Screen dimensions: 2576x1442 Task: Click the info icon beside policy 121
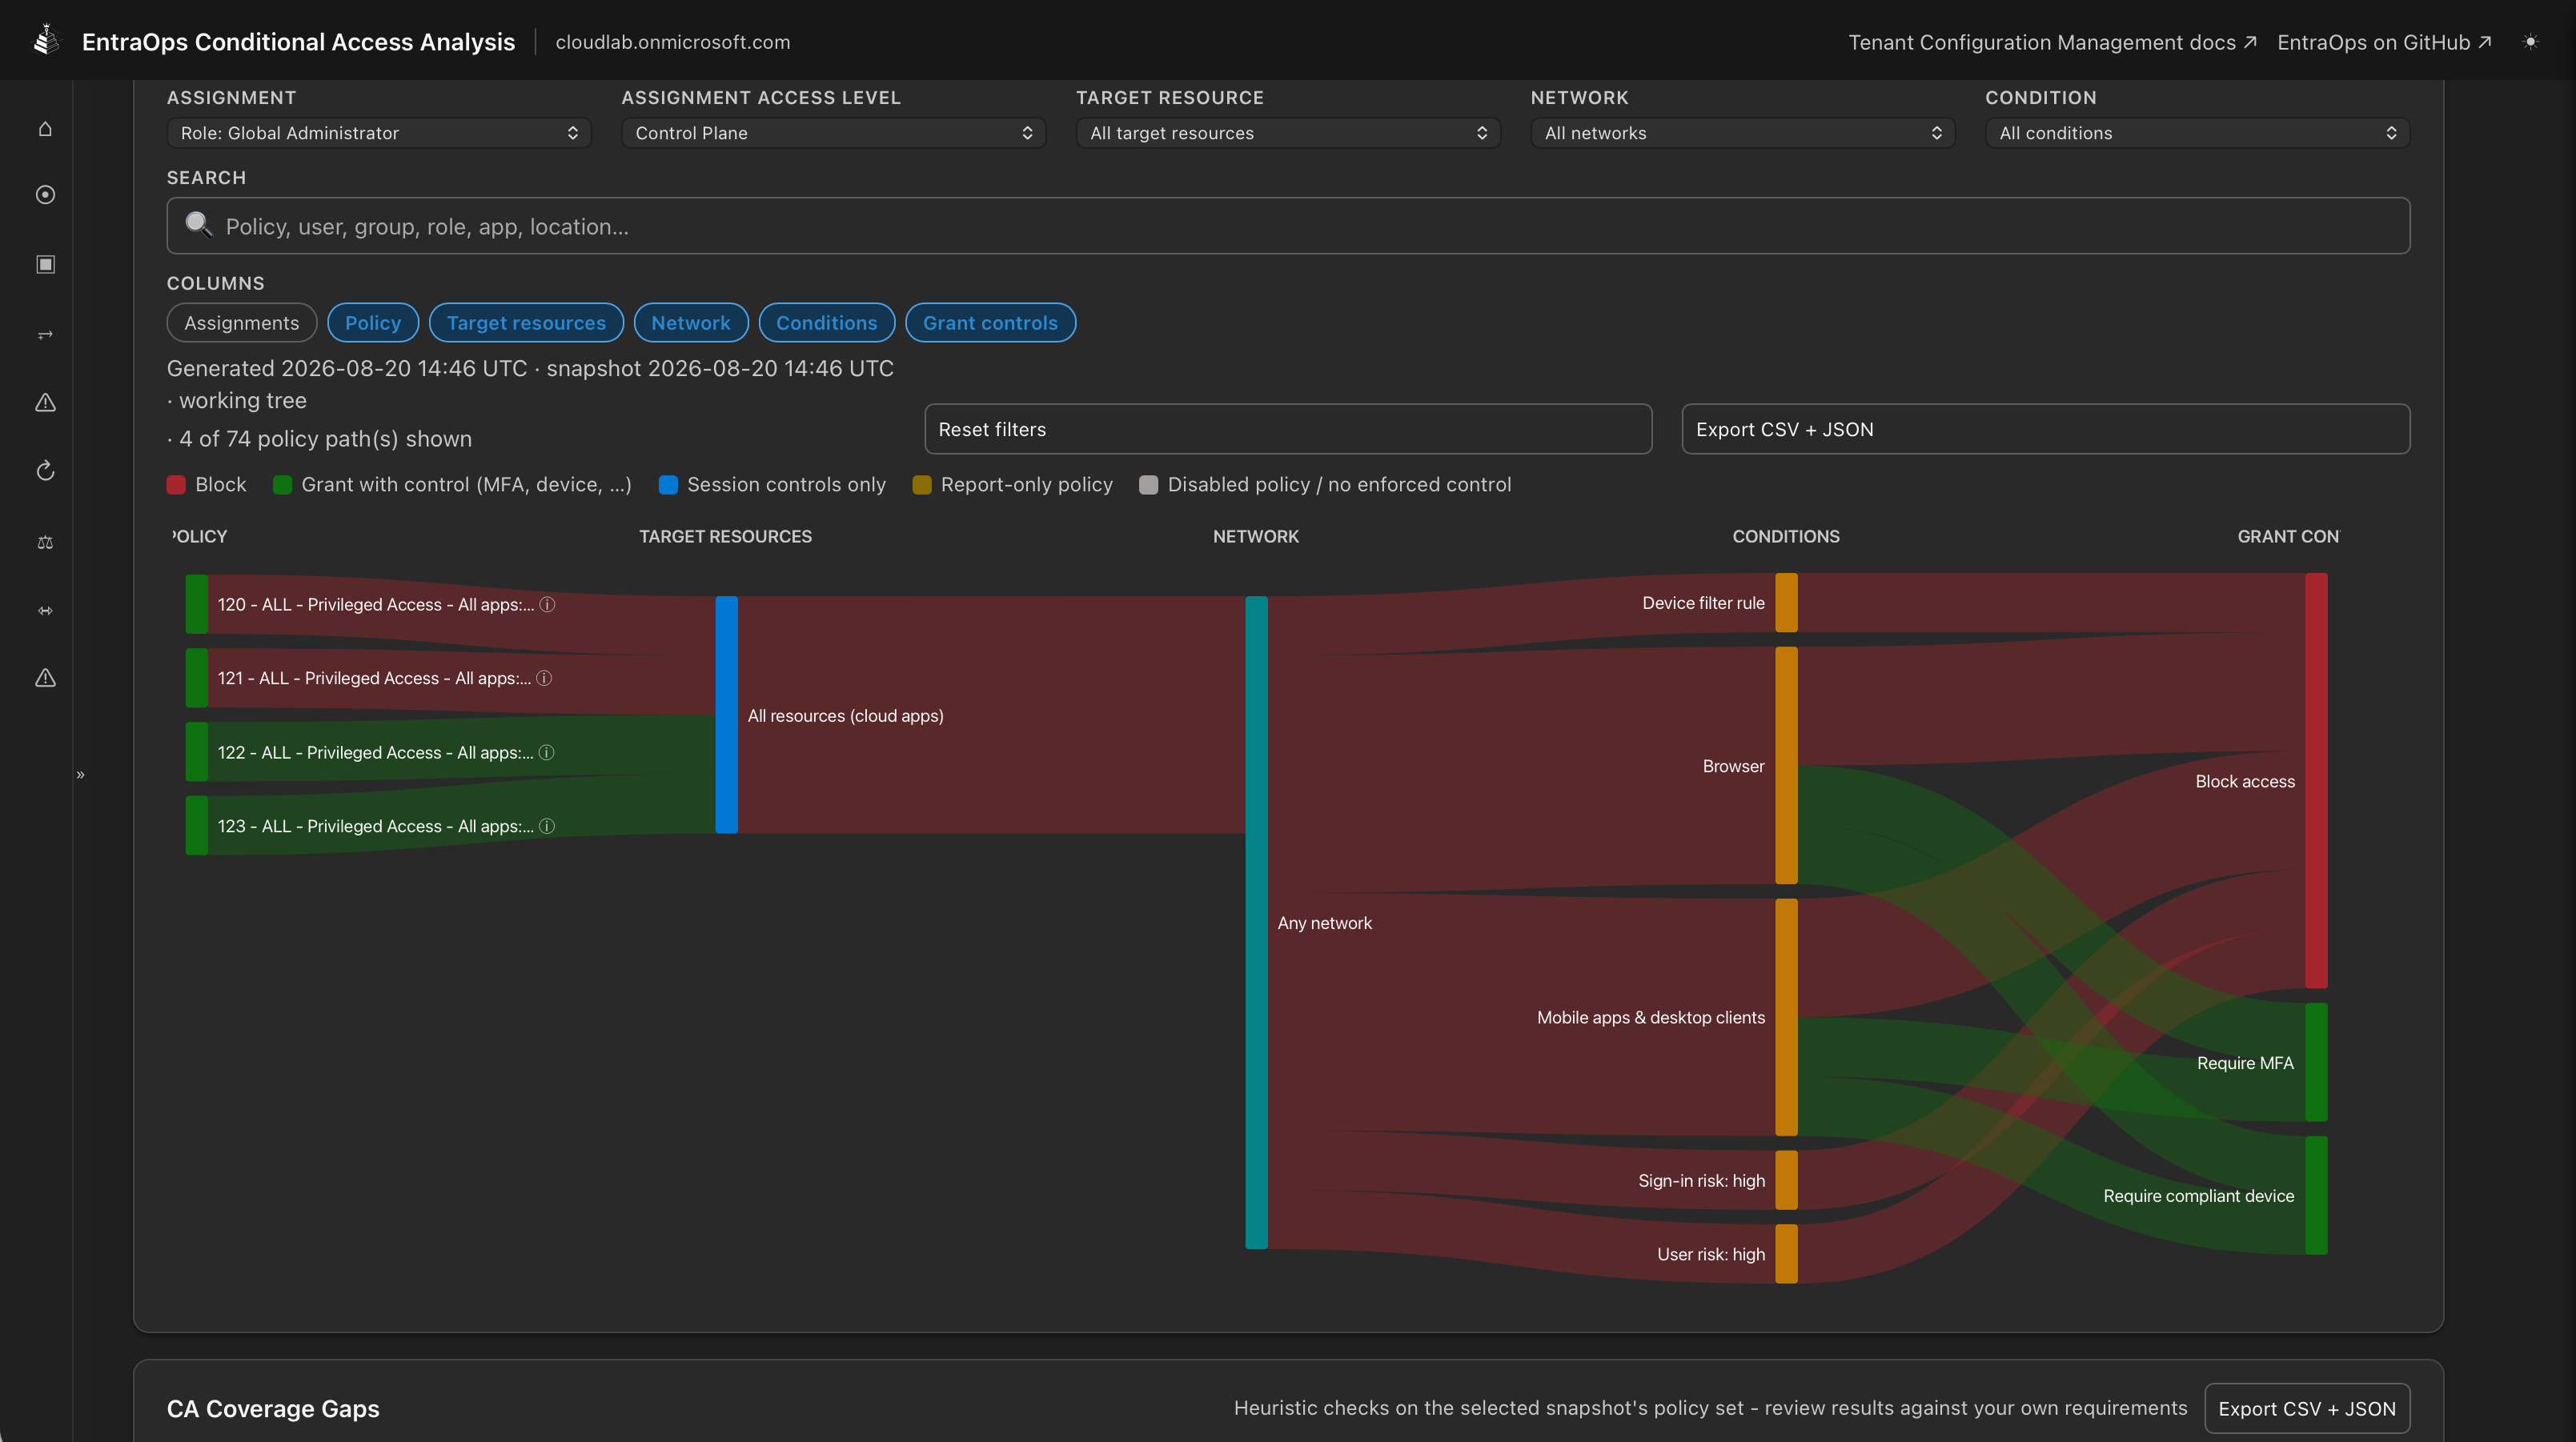544,678
